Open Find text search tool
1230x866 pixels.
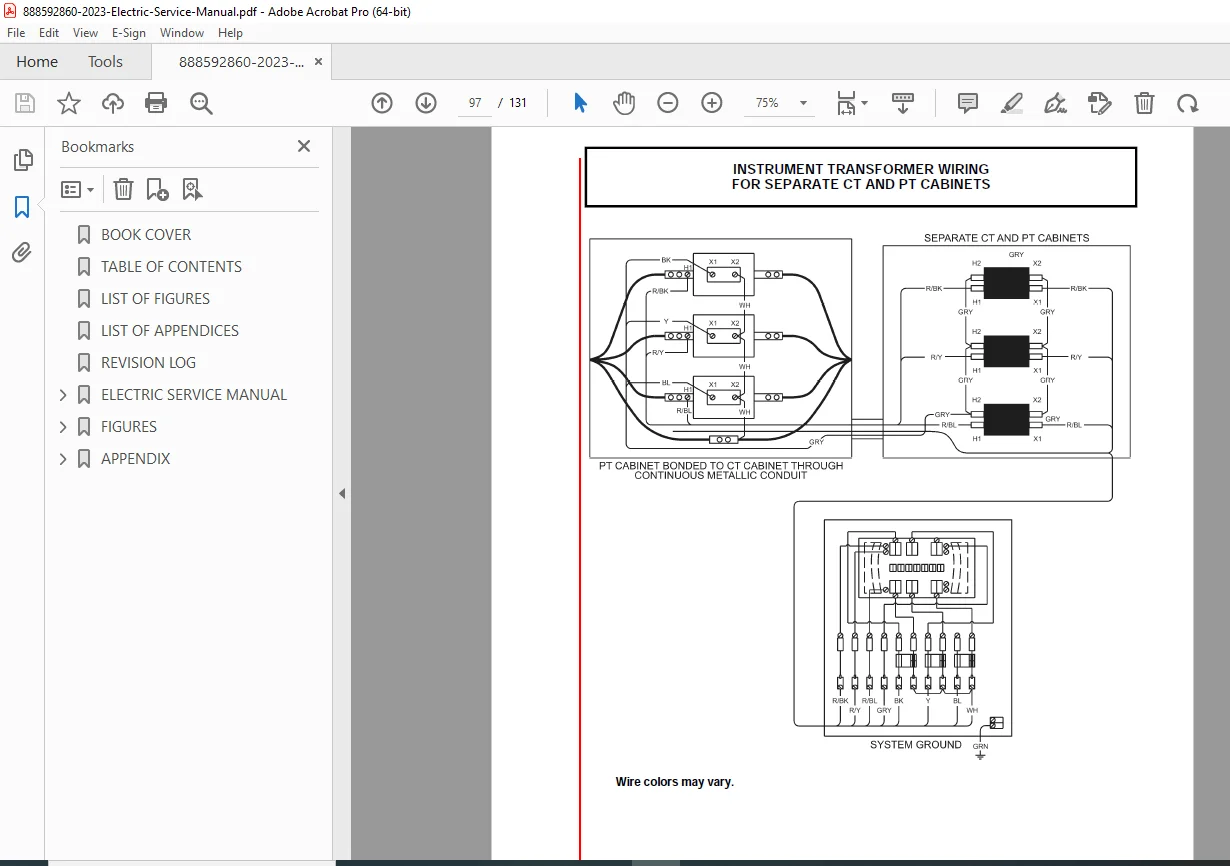(x=201, y=103)
